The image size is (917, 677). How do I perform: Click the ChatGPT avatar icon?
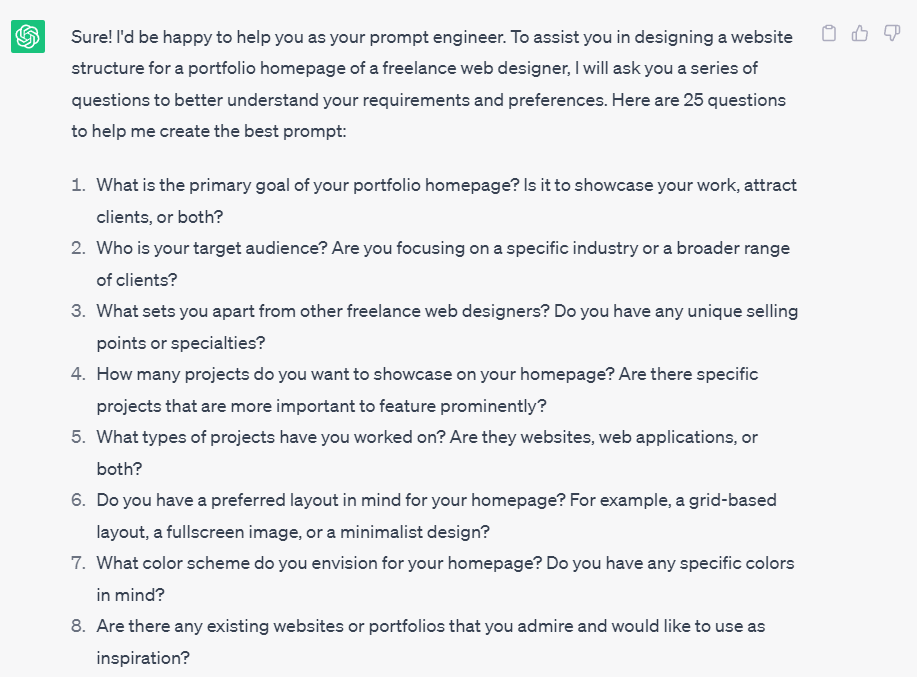pyautogui.click(x=28, y=37)
